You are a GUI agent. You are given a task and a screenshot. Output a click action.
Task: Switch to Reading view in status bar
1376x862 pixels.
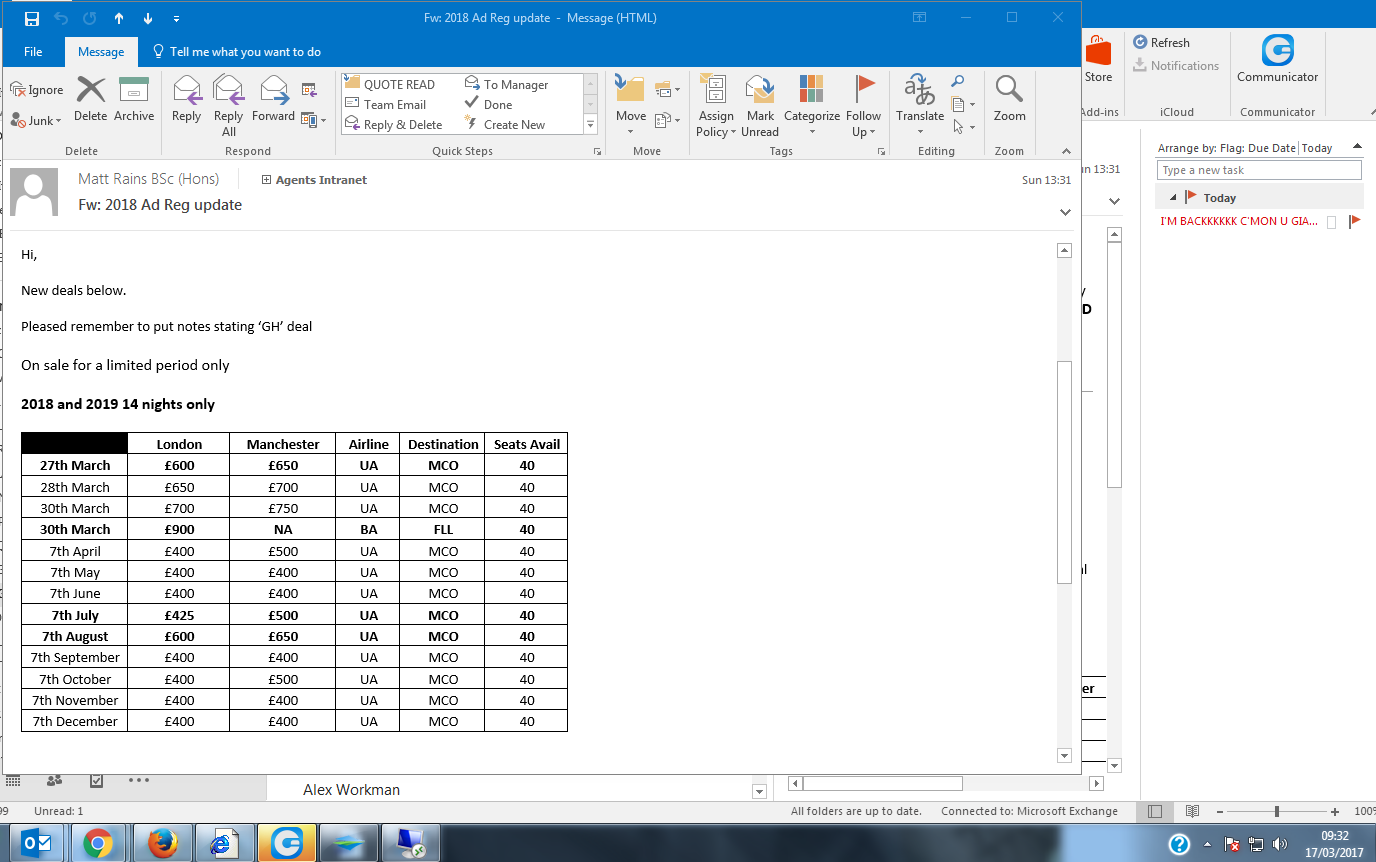1192,811
